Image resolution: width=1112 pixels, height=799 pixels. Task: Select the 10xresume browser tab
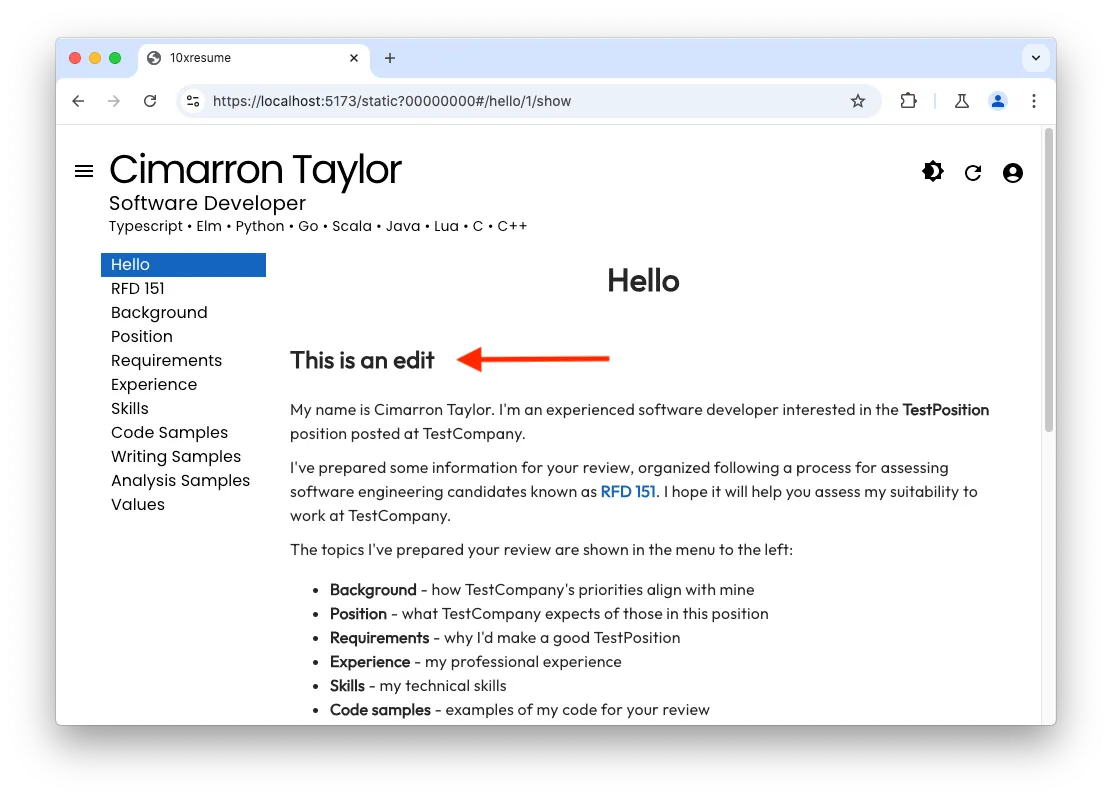pyautogui.click(x=250, y=58)
